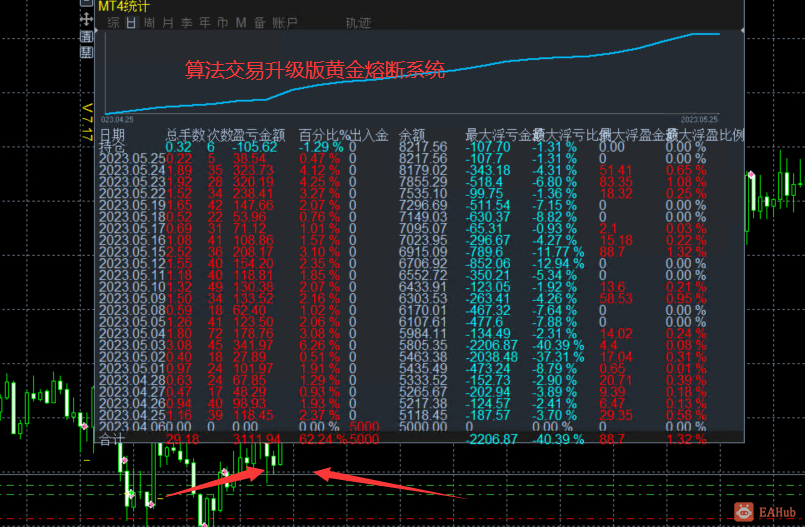805x527 pixels.
Task: Click profit value 341.97
Action: click(x=254, y=345)
